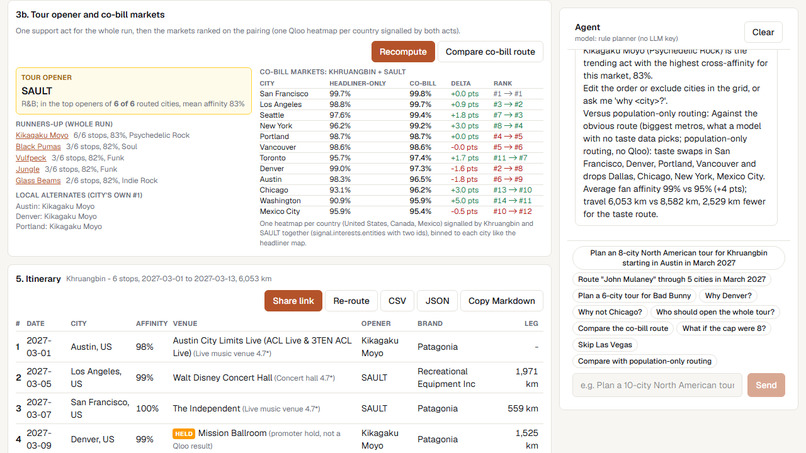Export itinerary as JSON
This screenshot has height=453, width=806.
pos(437,301)
